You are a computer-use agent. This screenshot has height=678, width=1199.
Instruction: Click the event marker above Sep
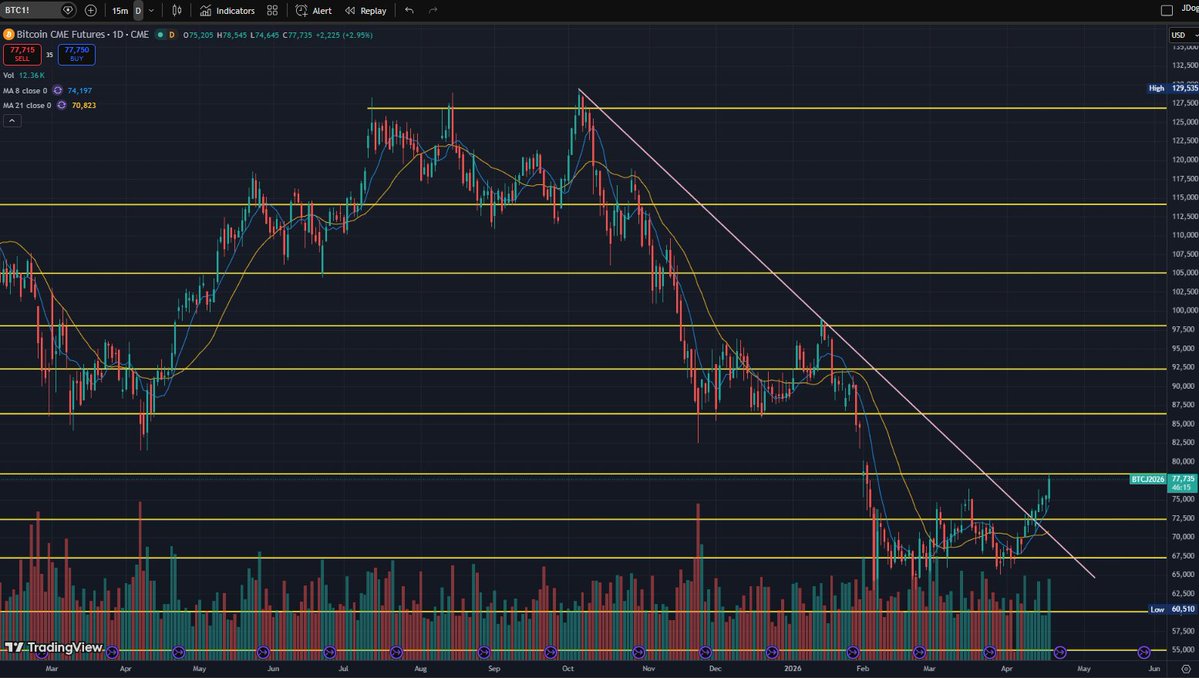[483, 652]
